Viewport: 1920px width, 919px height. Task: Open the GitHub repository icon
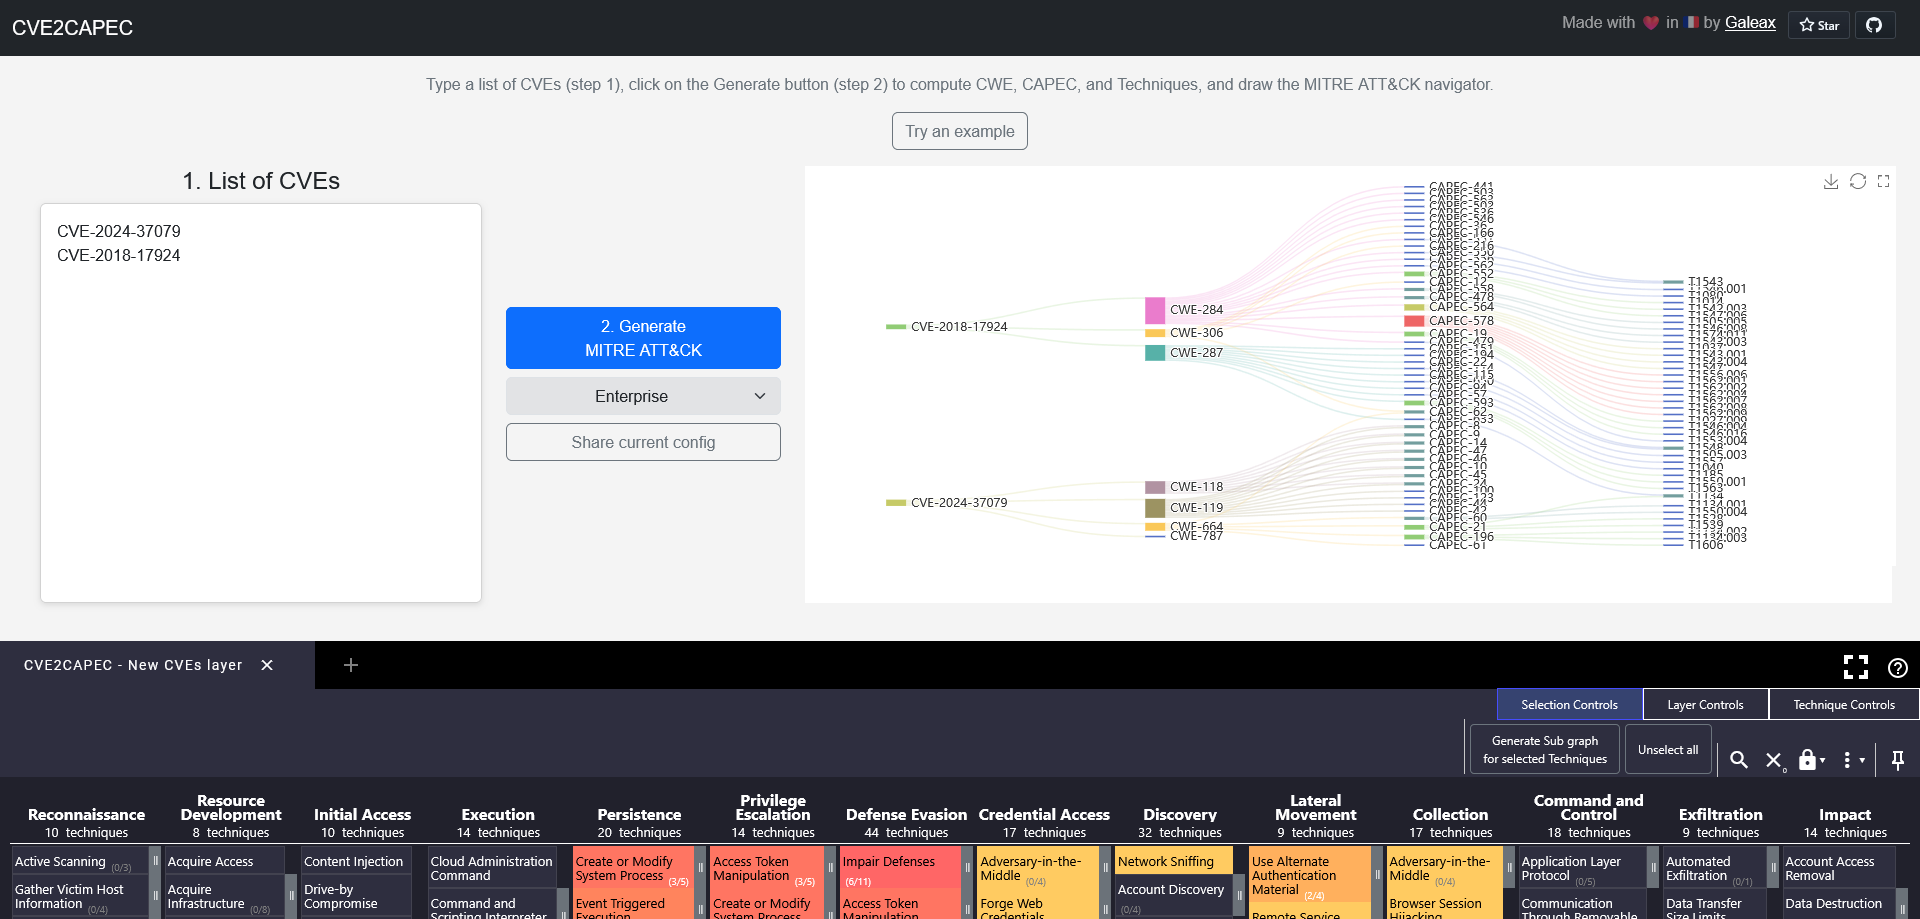tap(1875, 25)
